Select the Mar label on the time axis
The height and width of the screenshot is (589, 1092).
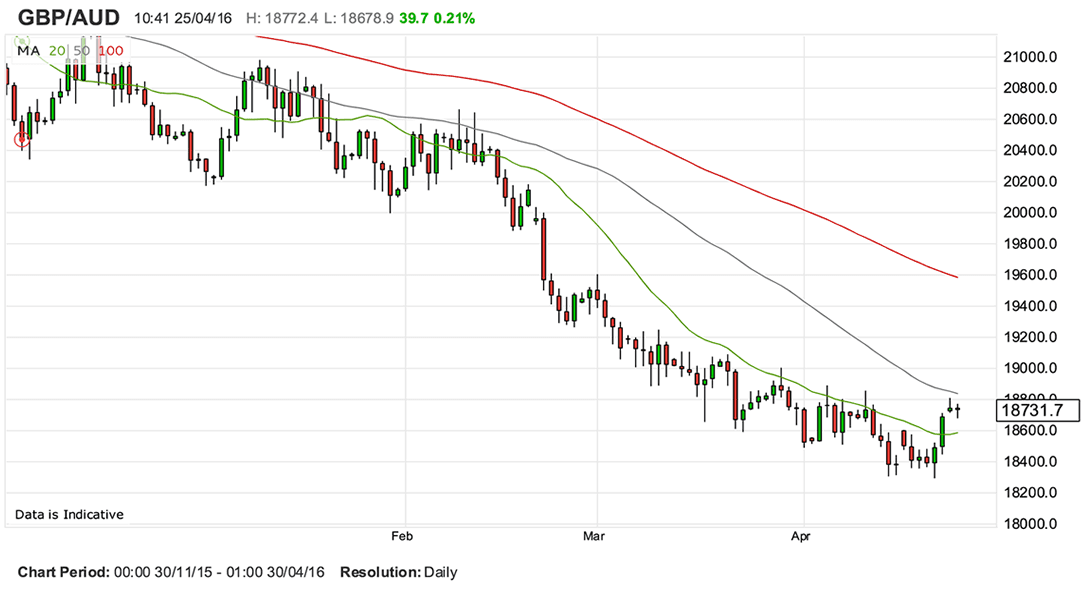[595, 536]
